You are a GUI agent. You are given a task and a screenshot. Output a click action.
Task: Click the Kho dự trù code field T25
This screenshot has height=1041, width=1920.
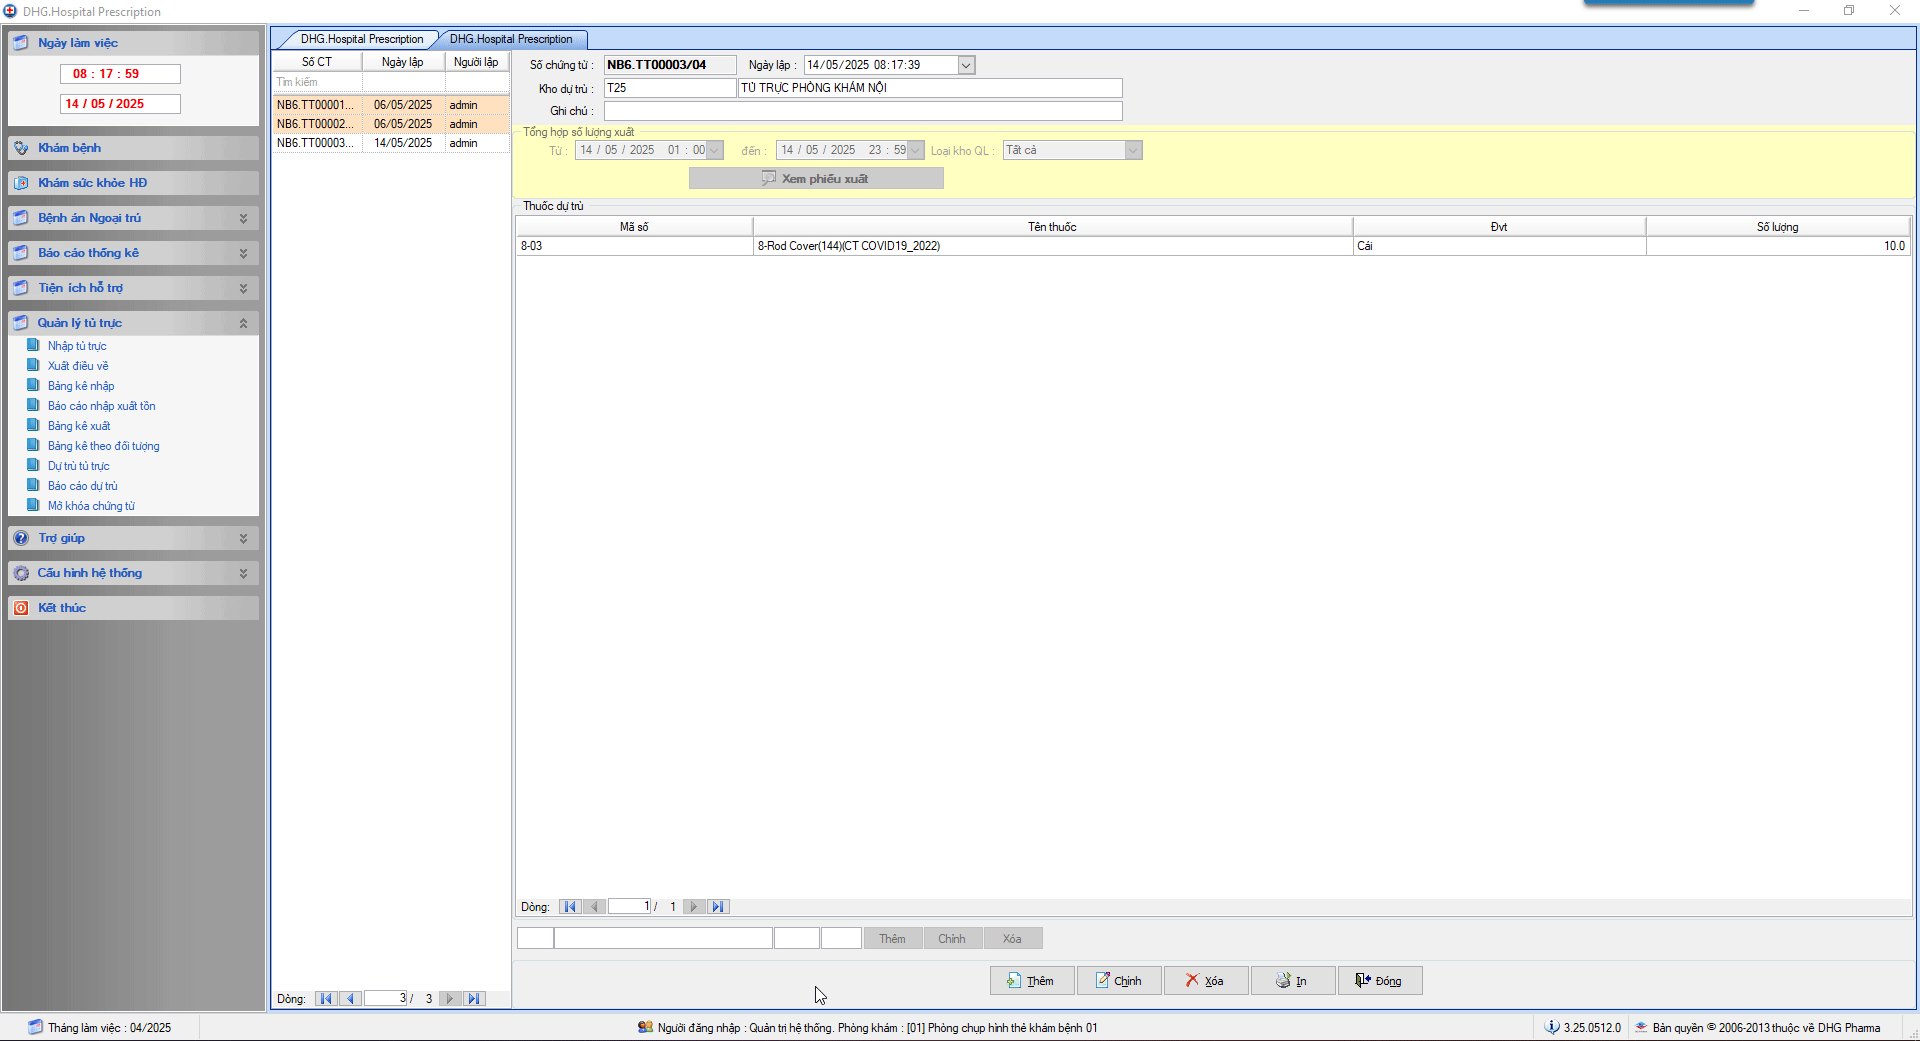(x=670, y=88)
